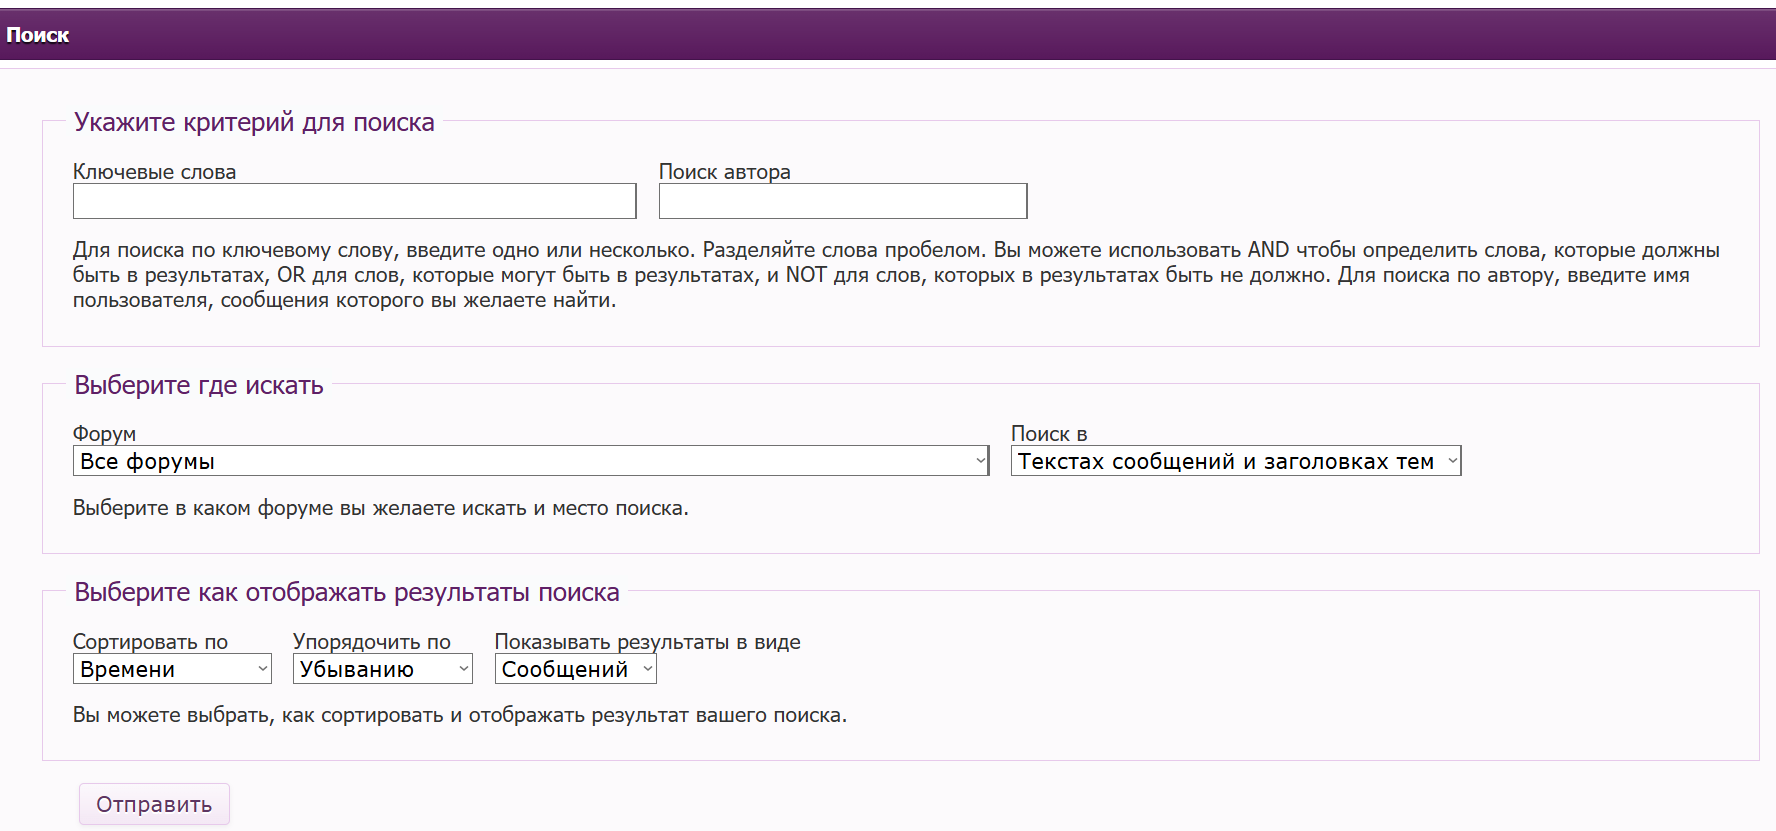1776x831 pixels.
Task: Click the Поиск в label
Action: pos(1048,434)
